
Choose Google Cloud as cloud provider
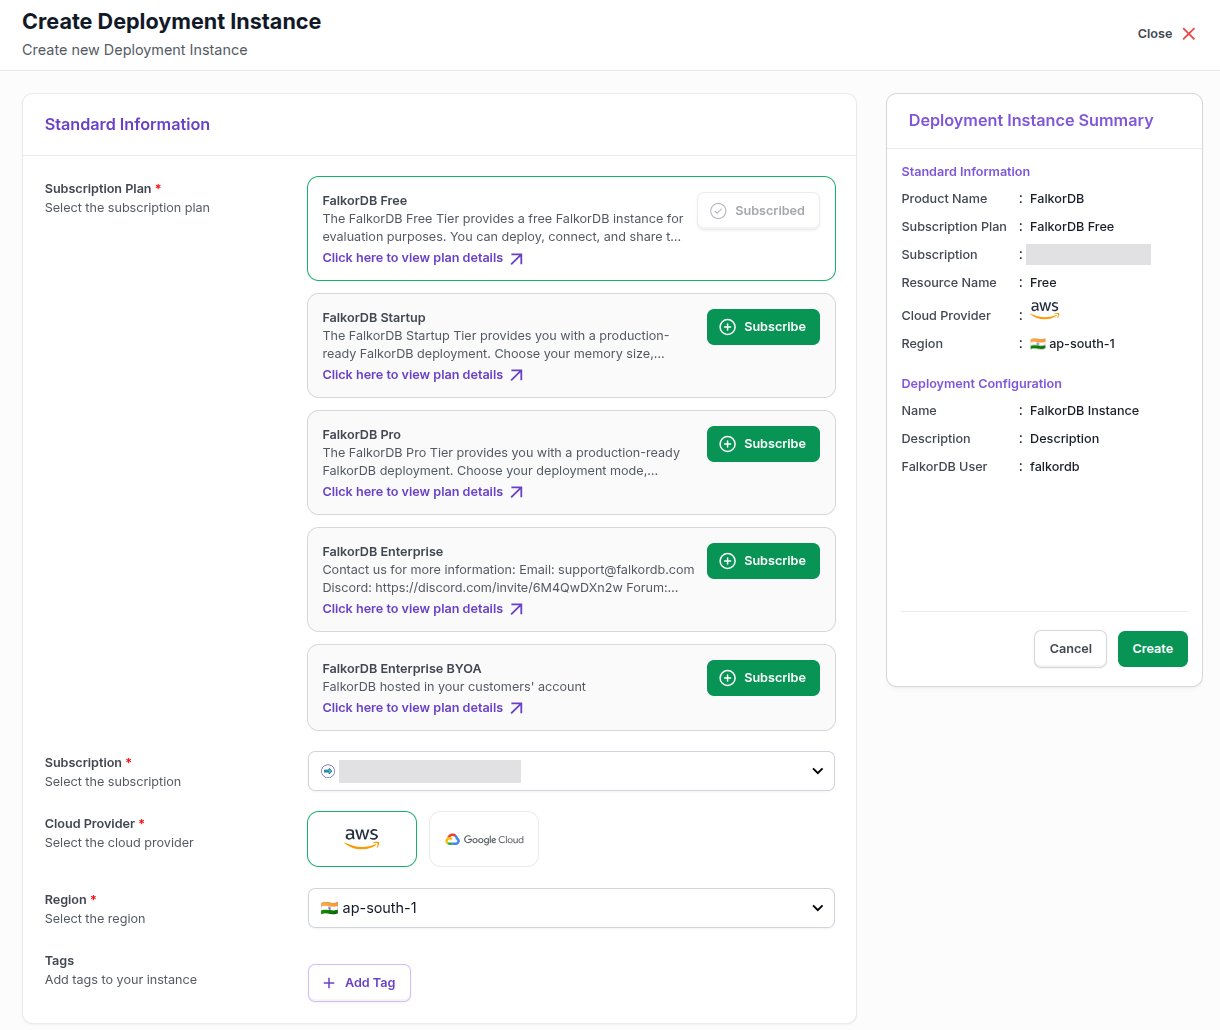(484, 839)
